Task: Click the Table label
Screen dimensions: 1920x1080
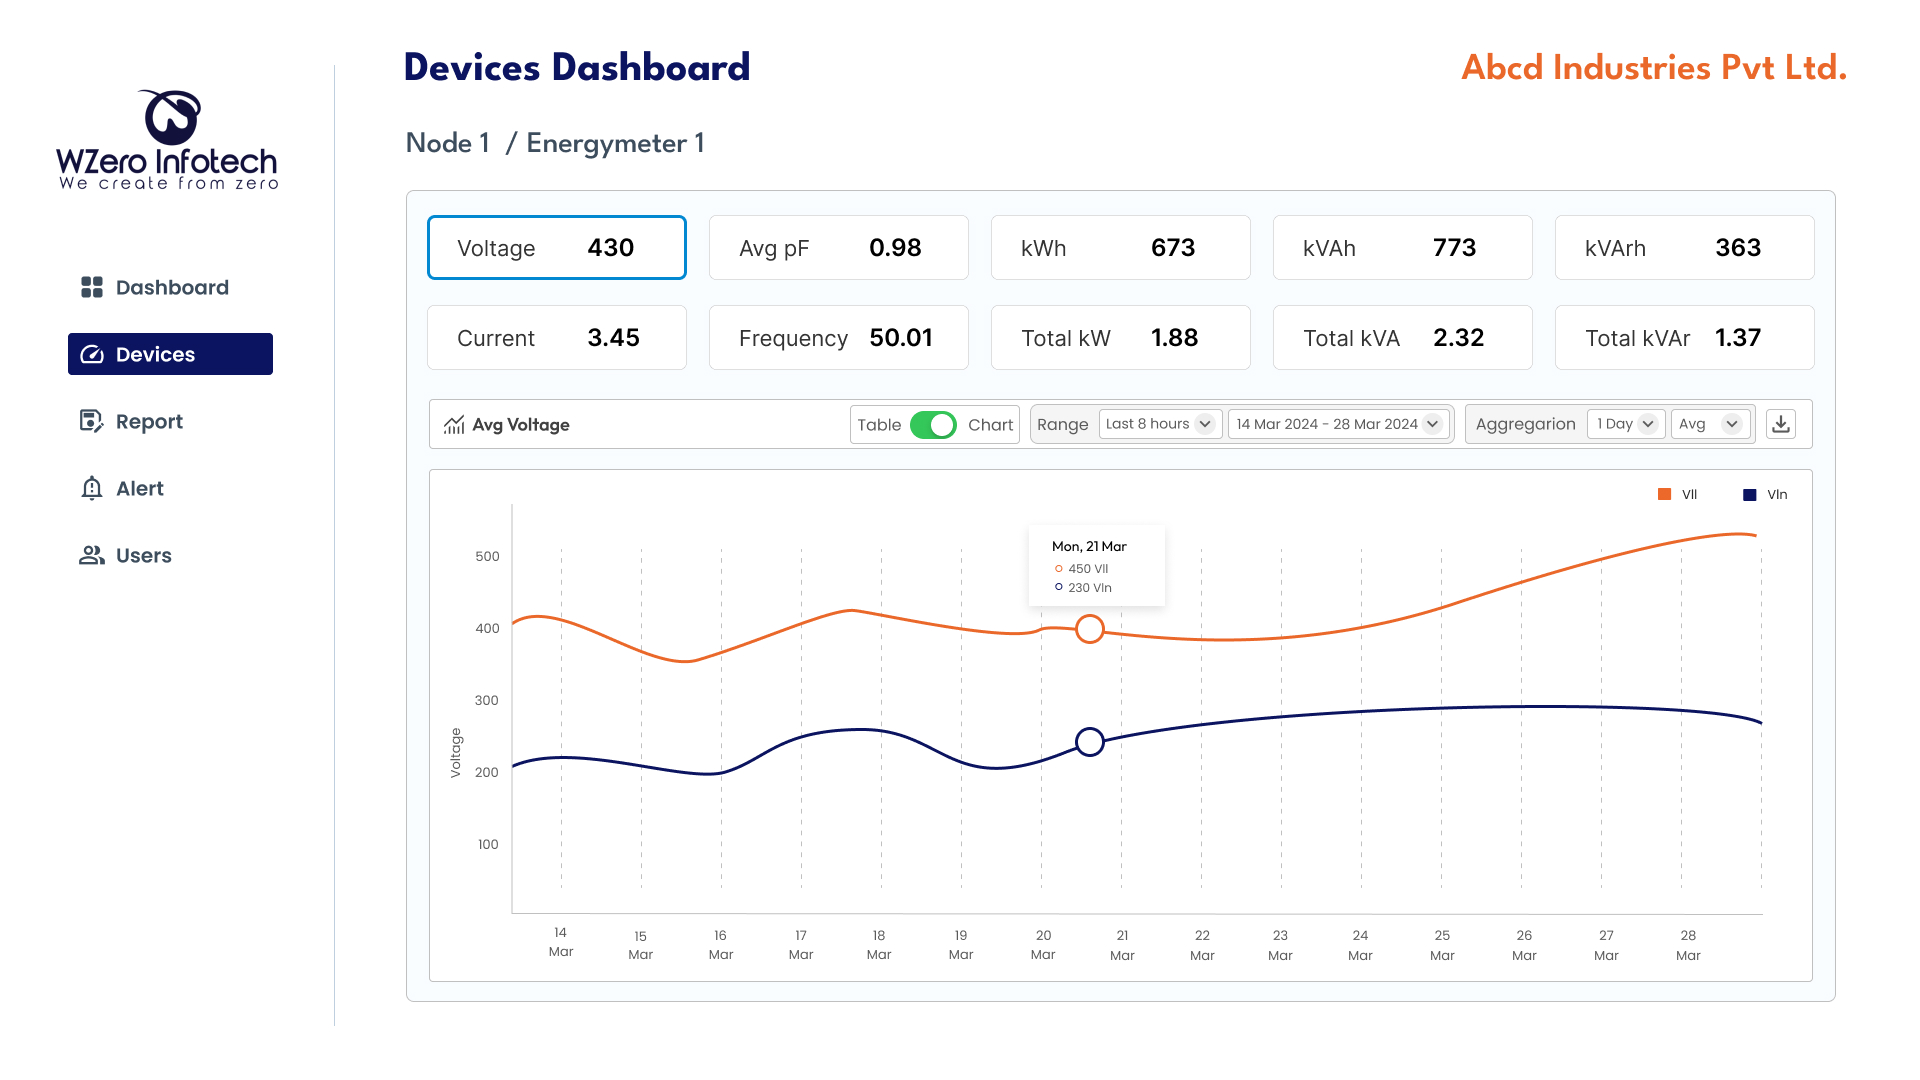Action: pos(879,425)
